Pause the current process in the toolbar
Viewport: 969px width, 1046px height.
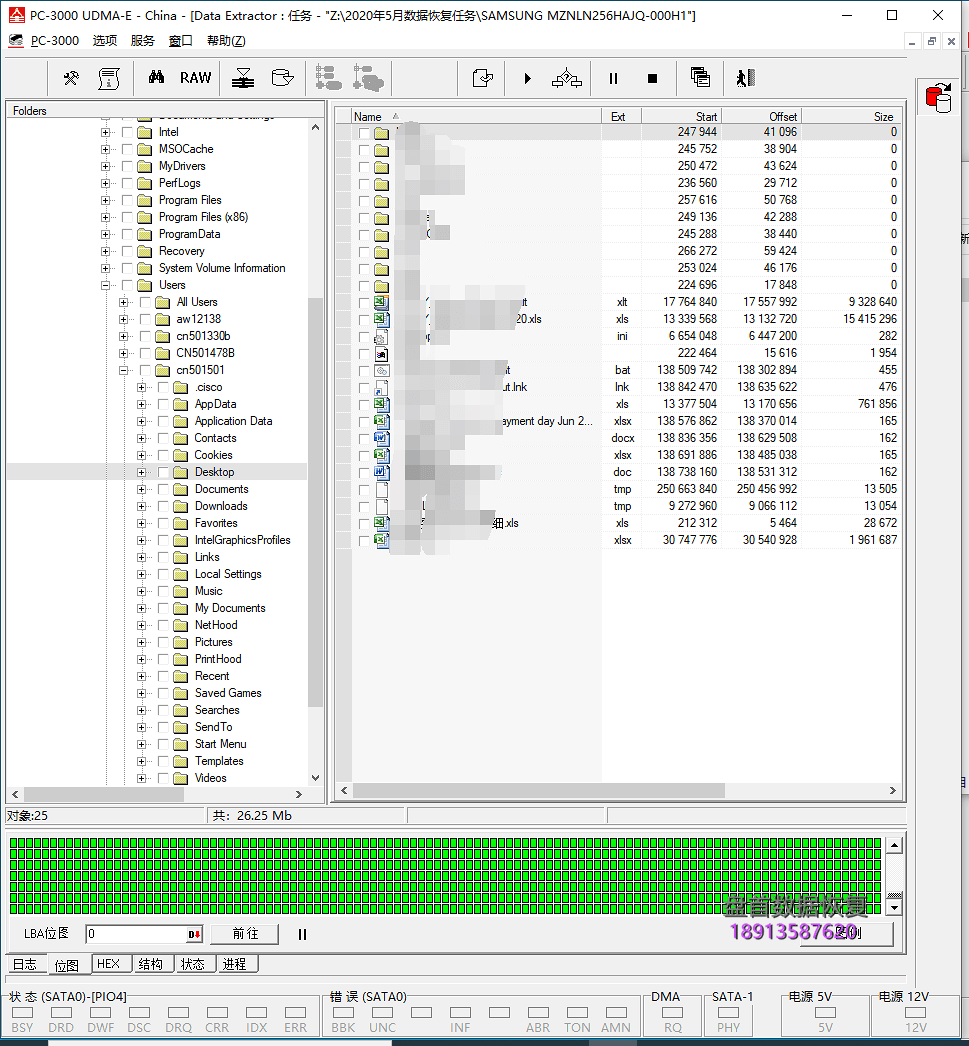[614, 79]
